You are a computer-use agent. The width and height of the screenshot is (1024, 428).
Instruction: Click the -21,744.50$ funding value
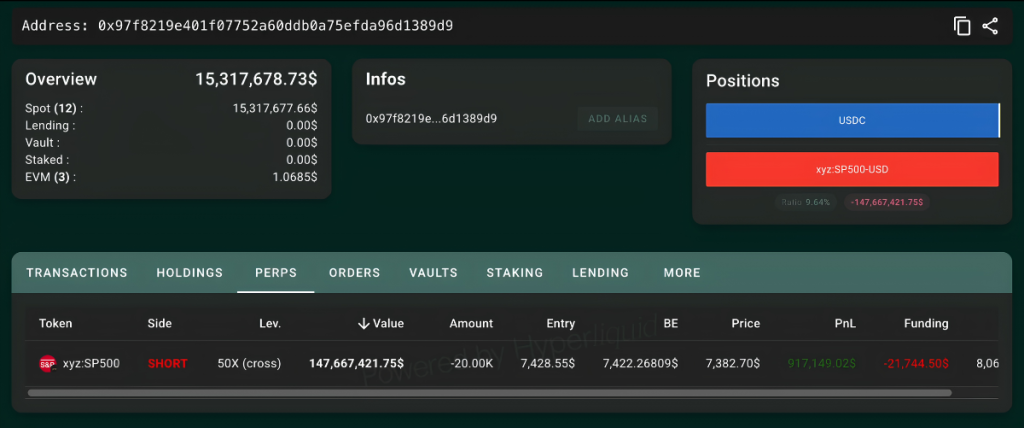pyautogui.click(x=916, y=363)
